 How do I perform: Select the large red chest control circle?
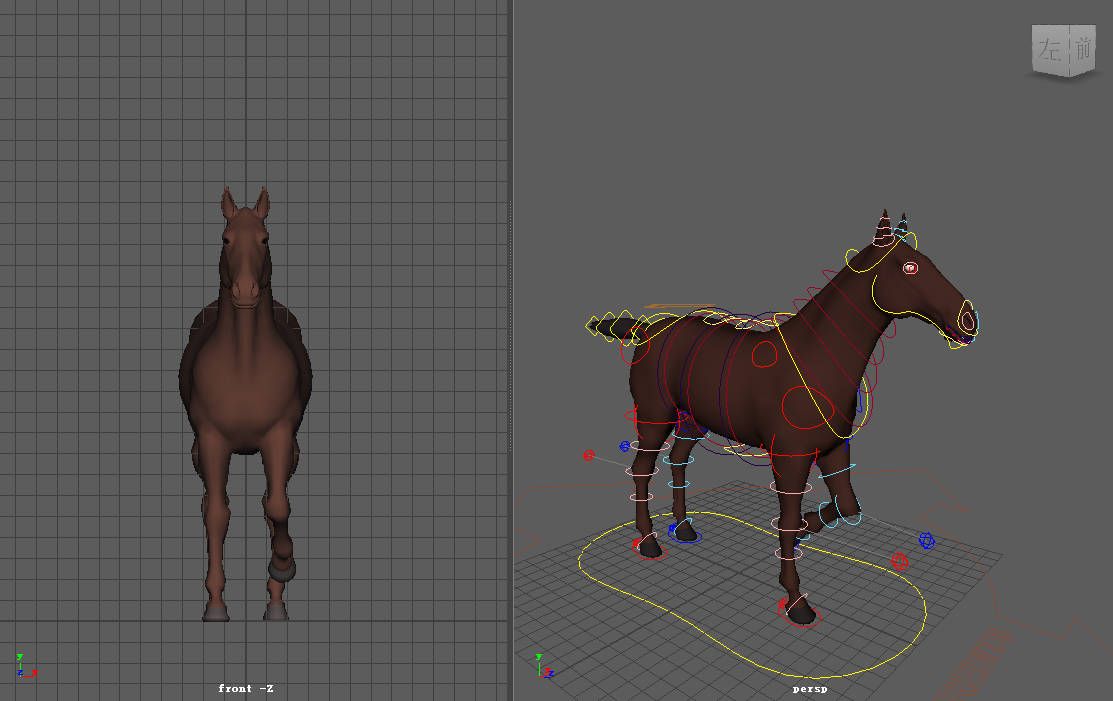pos(806,406)
